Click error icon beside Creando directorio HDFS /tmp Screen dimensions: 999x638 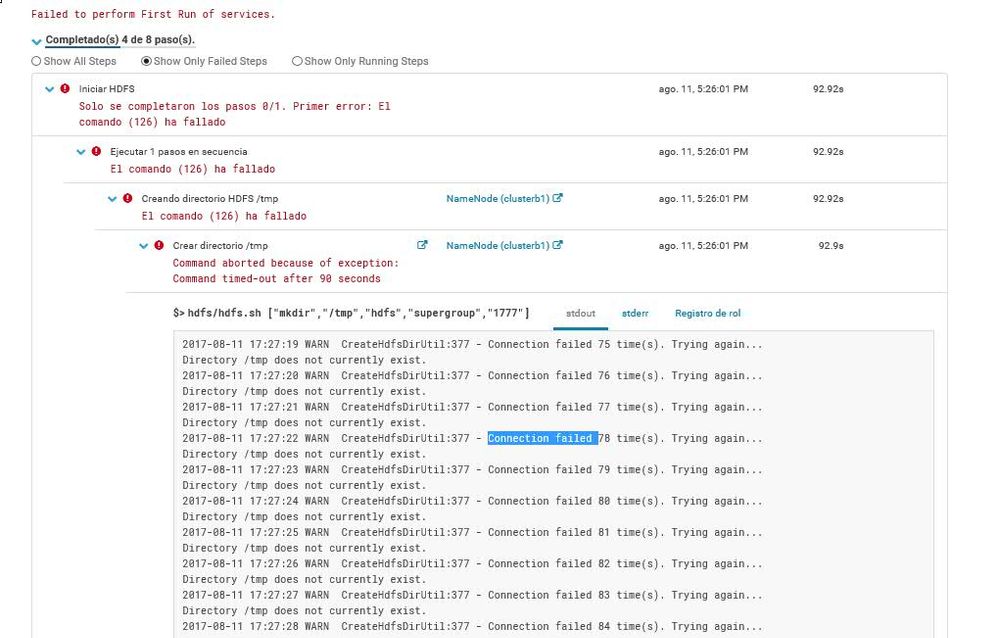click(127, 198)
